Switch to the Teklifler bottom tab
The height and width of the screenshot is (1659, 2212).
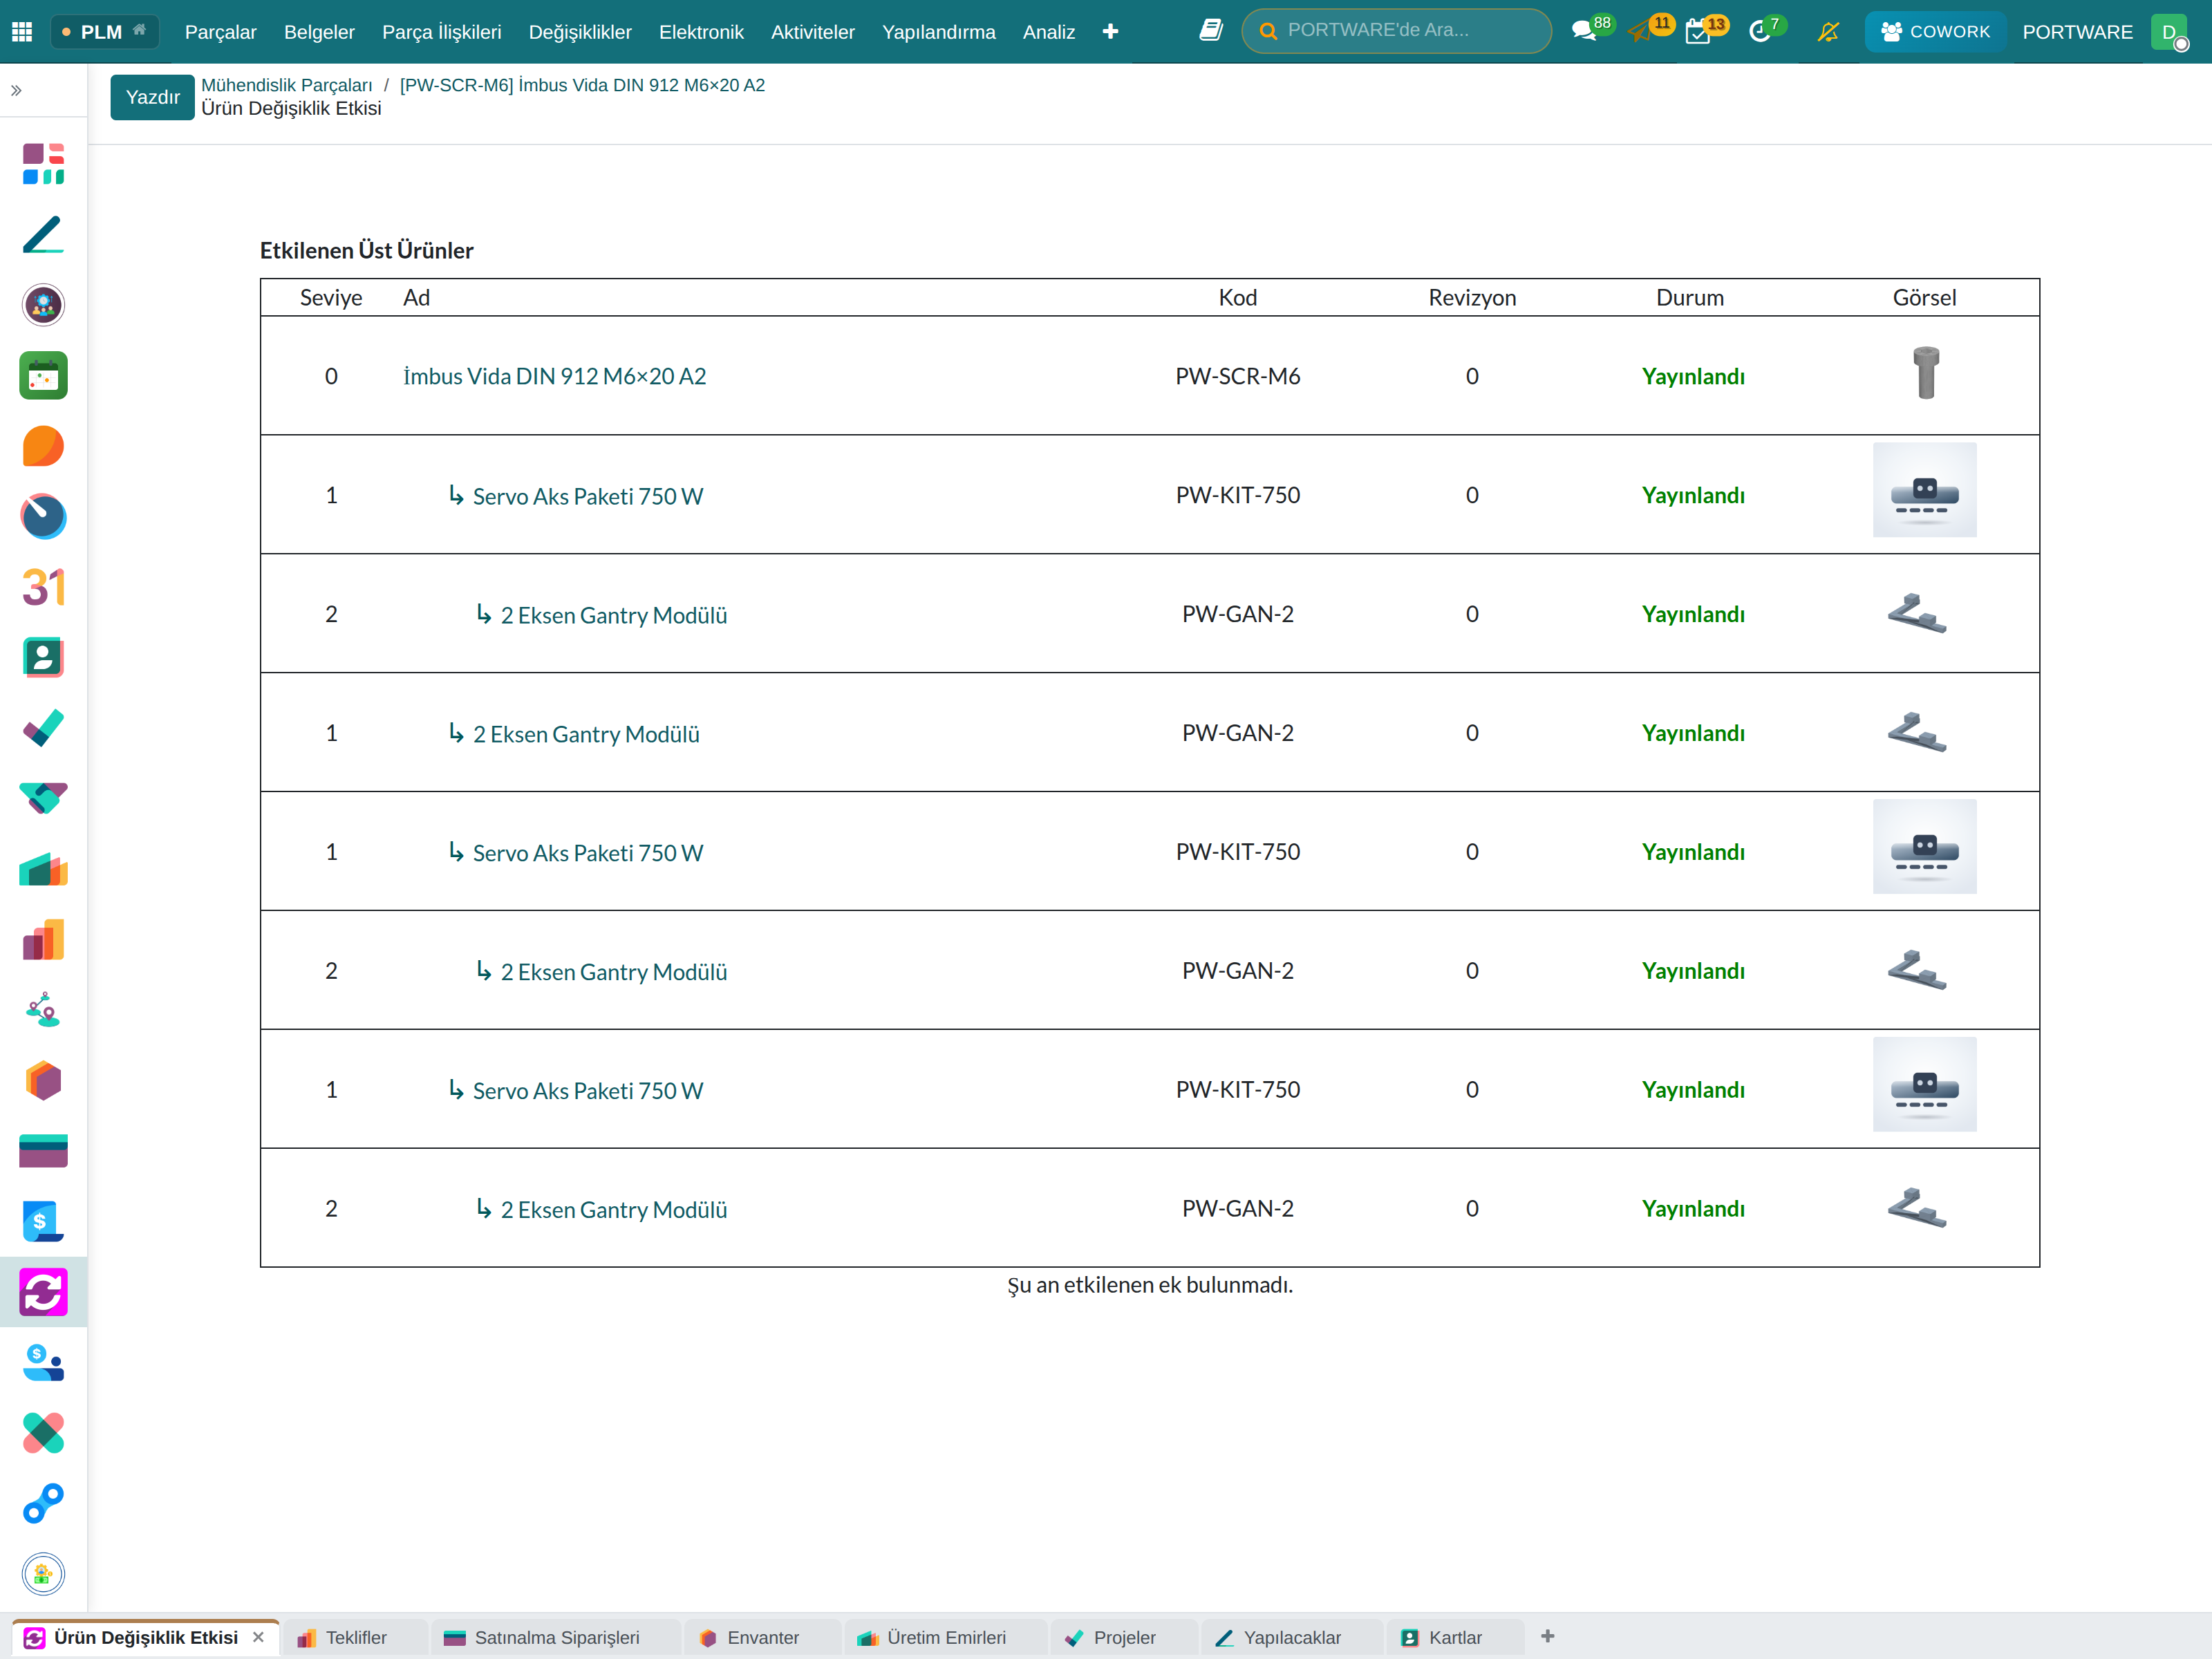(x=355, y=1638)
